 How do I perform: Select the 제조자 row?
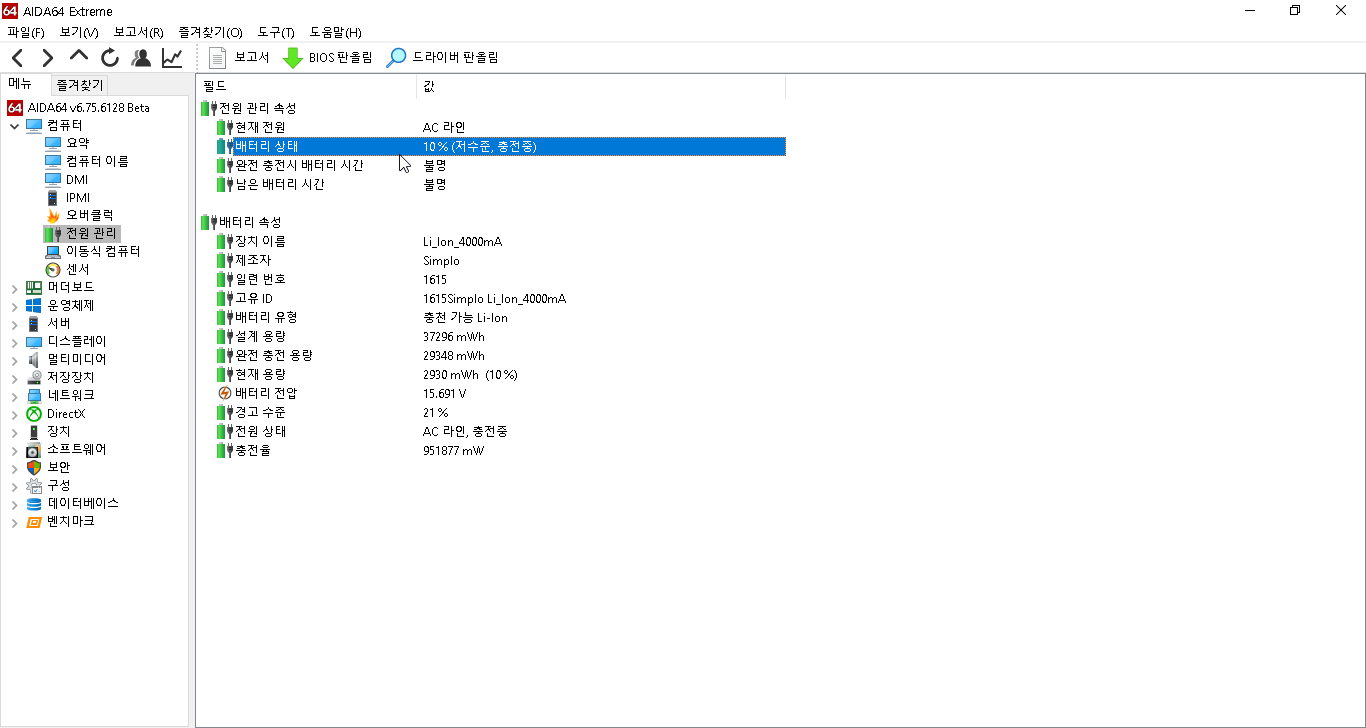coord(500,260)
